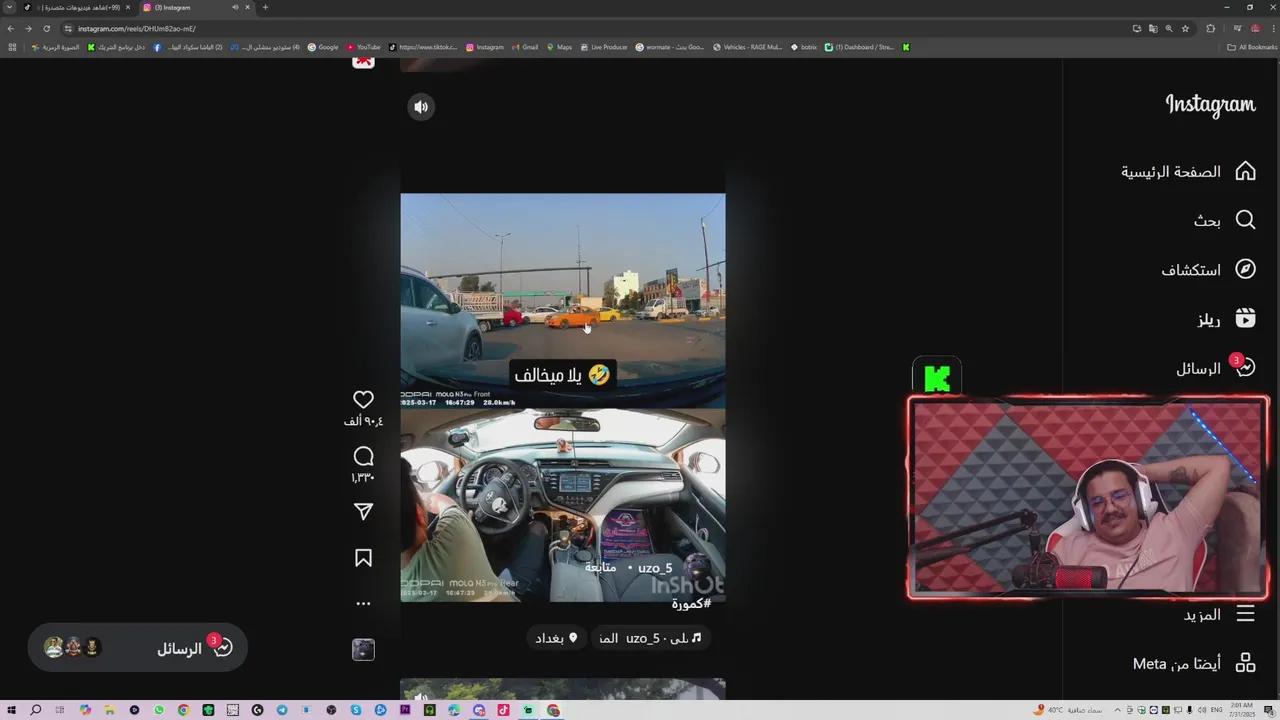Open Maps bookmark
This screenshot has width=1280, height=720.
click(559, 47)
